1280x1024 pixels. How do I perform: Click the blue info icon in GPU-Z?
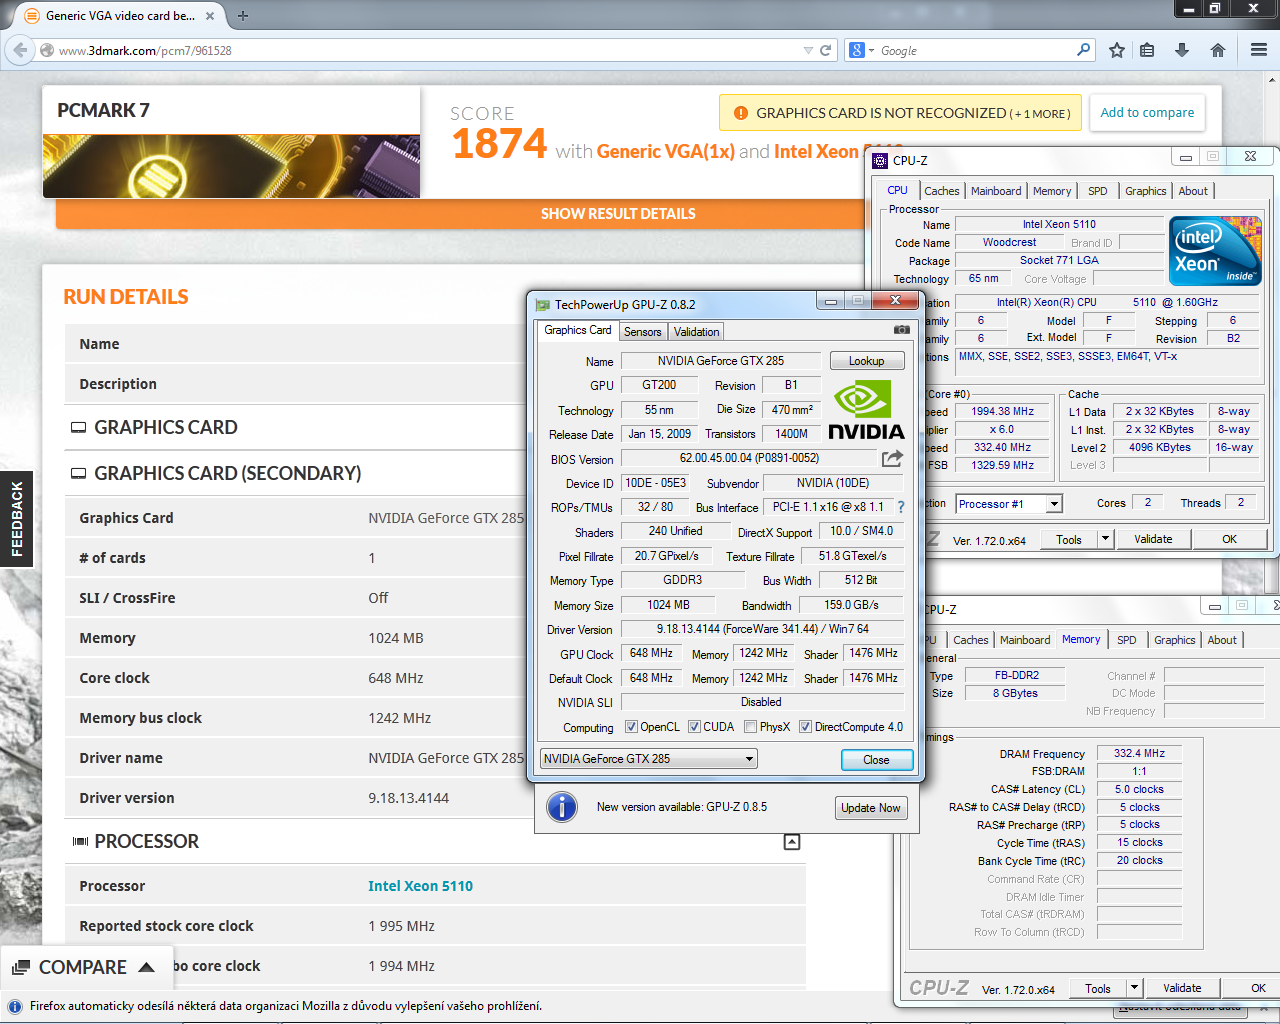point(562,806)
